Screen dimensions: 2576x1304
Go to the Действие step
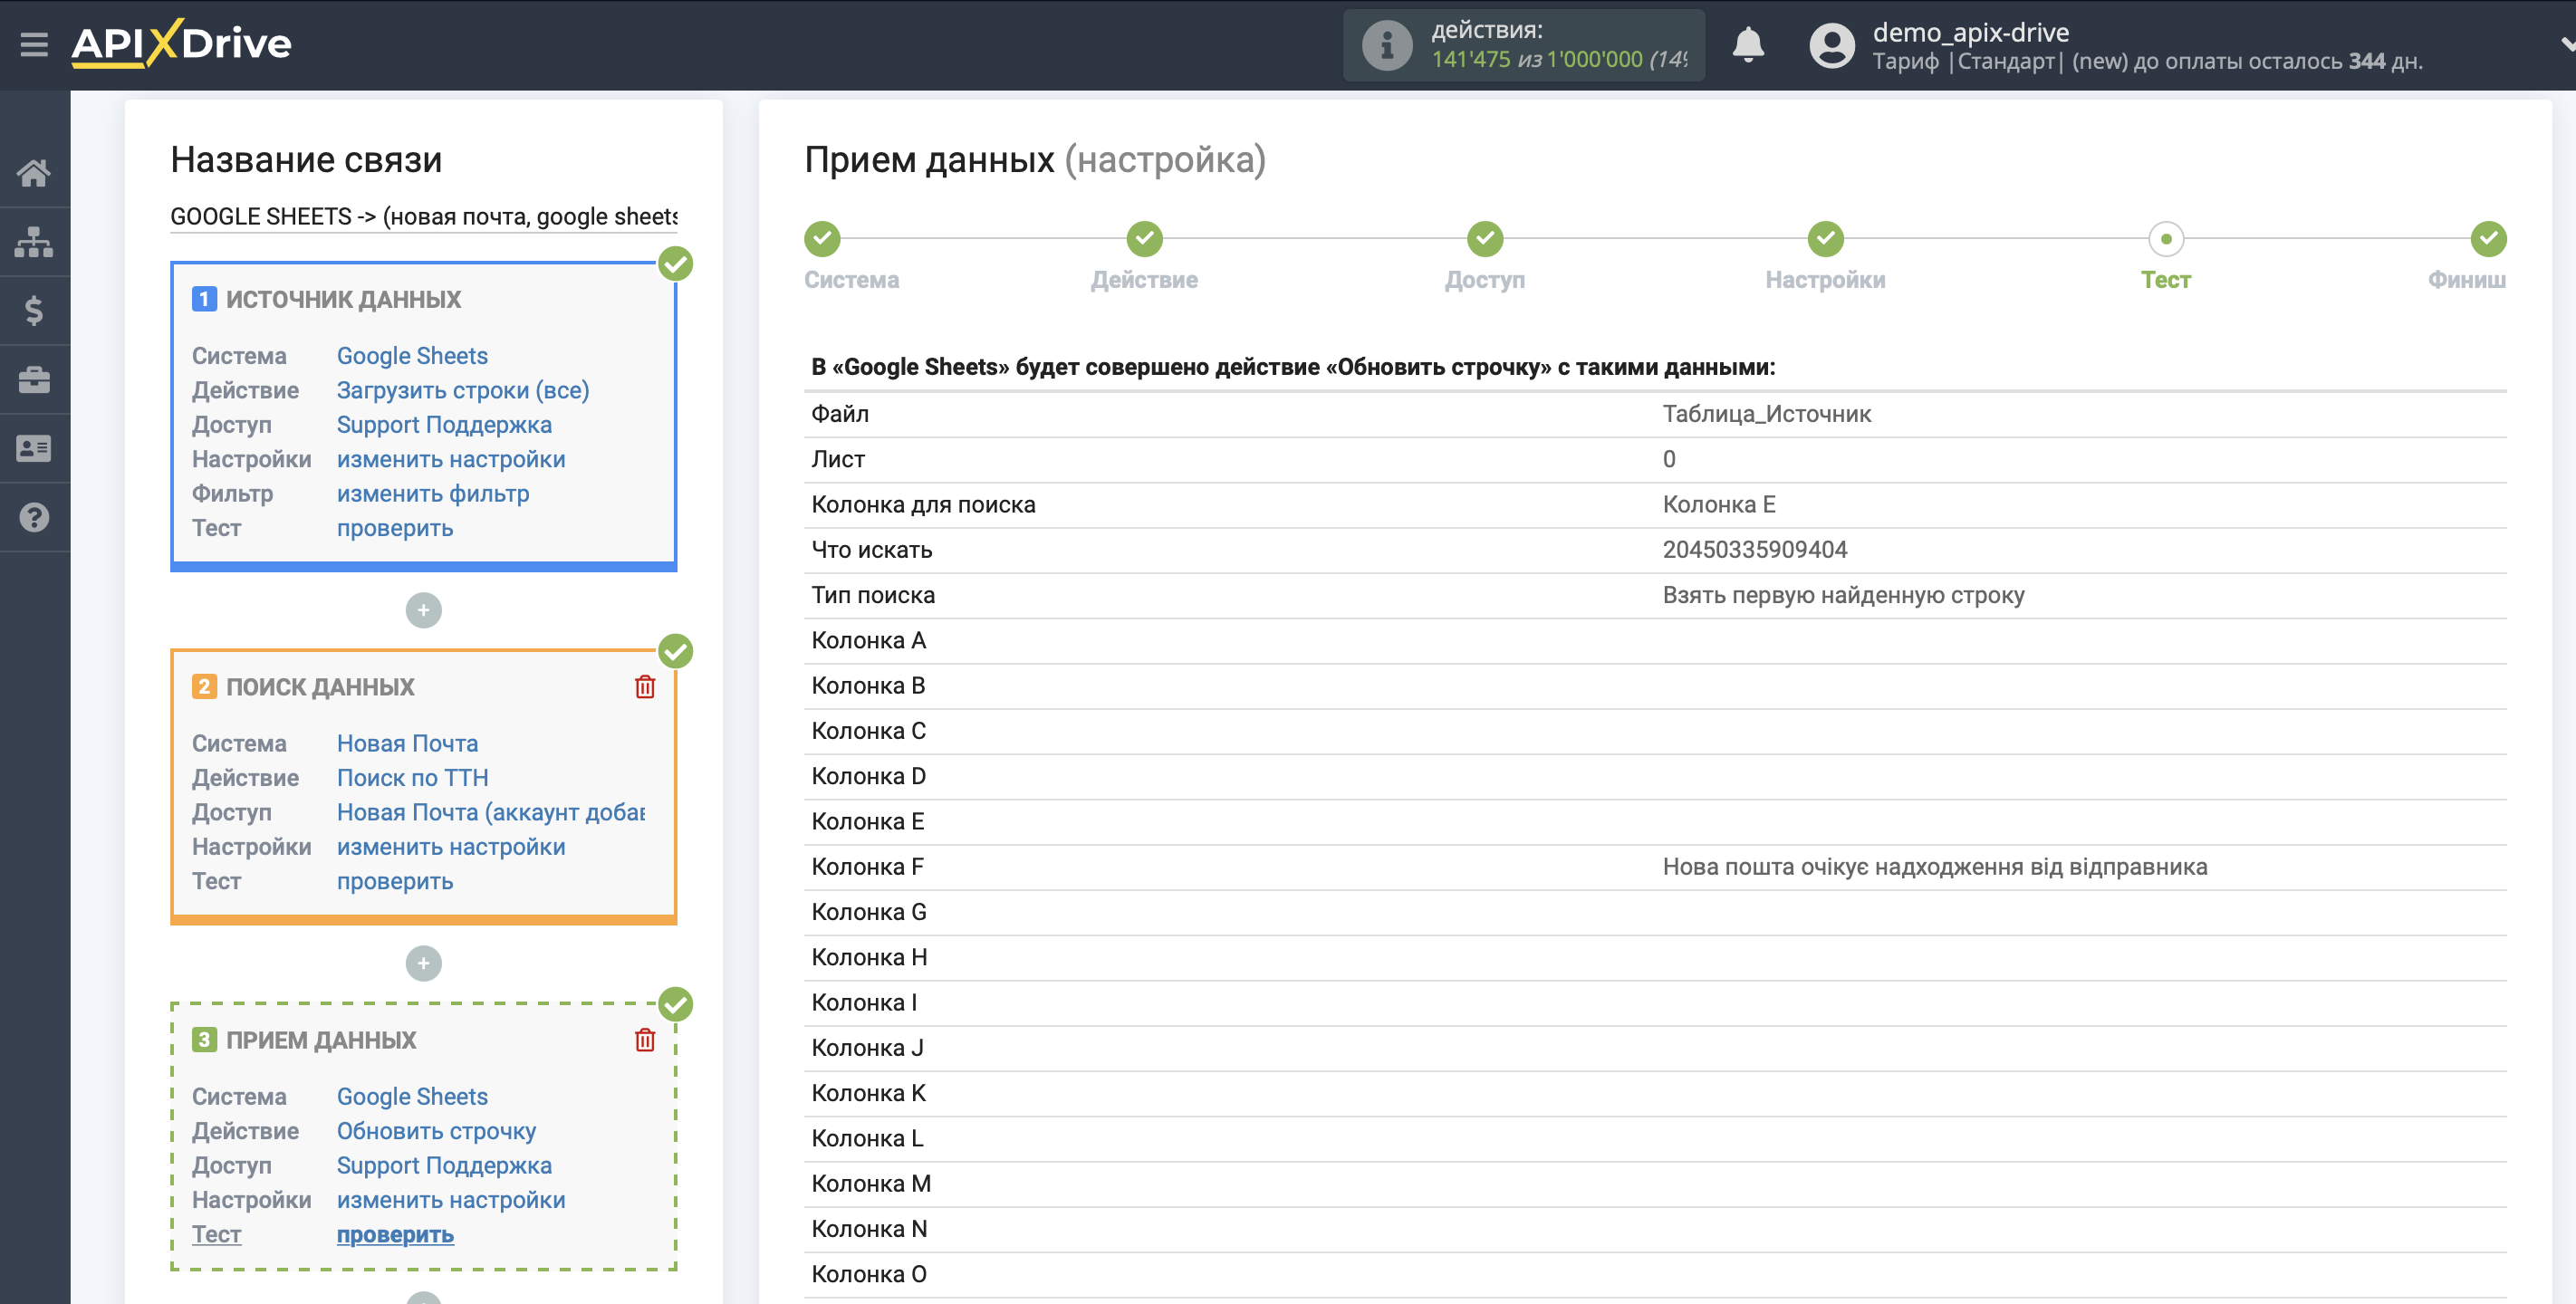[1144, 239]
